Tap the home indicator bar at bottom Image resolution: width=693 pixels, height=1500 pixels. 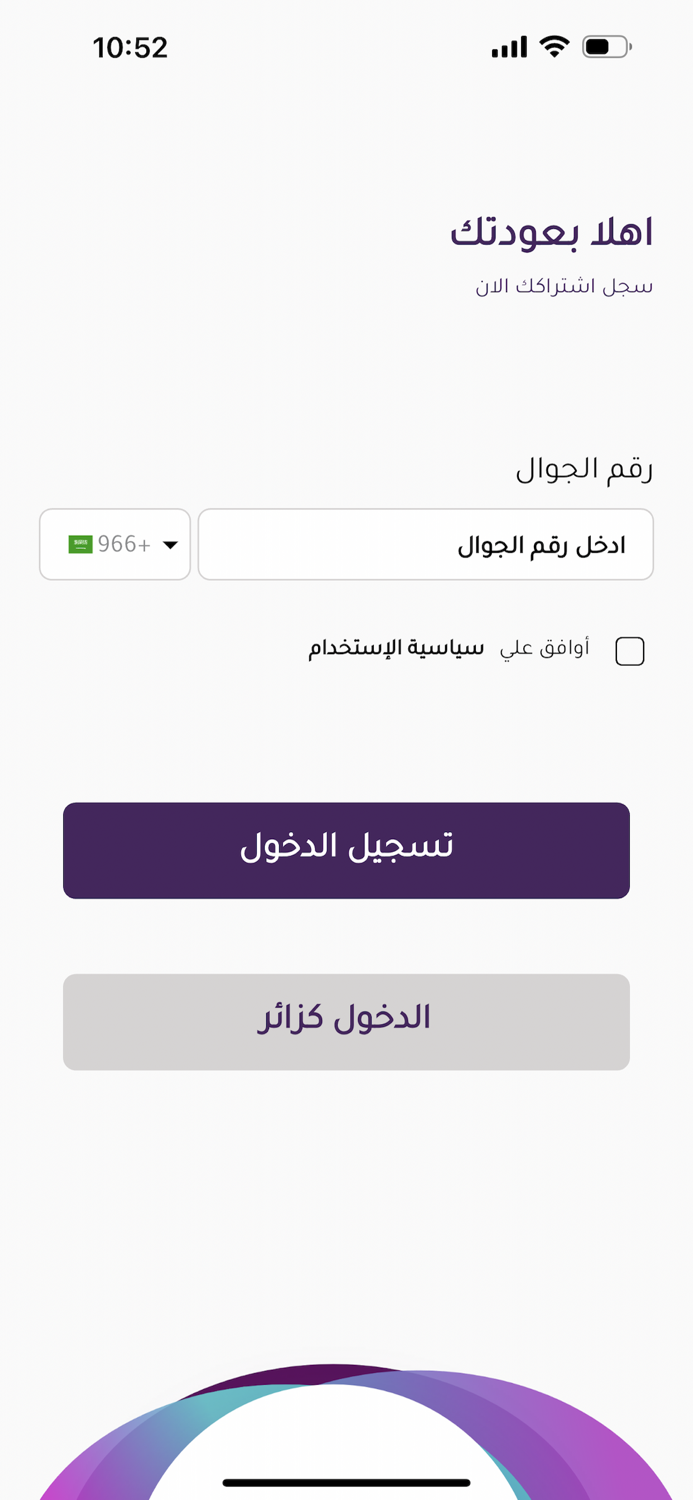coord(346,1482)
